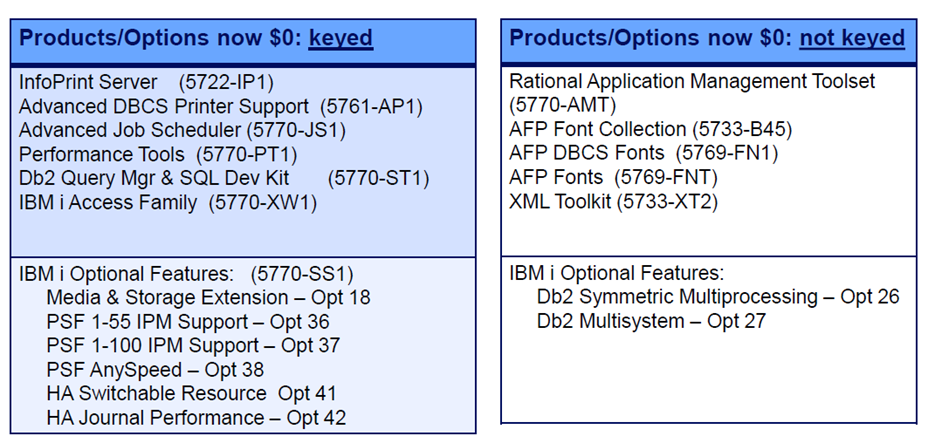Select XML Toolkit (5733-XT2) line
The image size is (935, 443).
tap(613, 202)
